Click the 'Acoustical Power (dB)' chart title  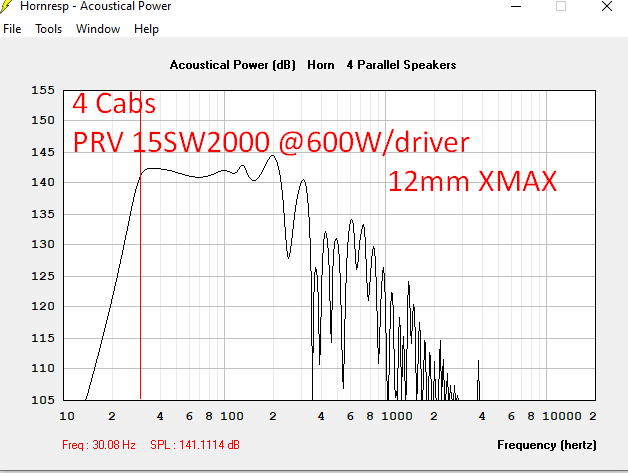233,65
